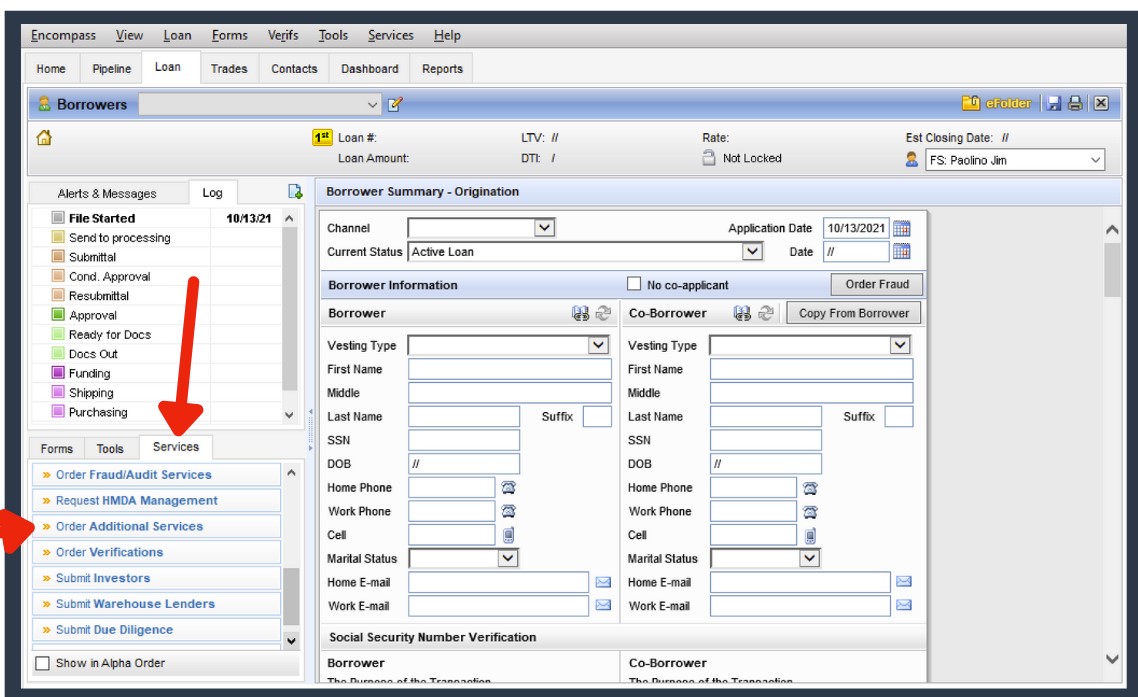Switch to the Pipeline tab
The height and width of the screenshot is (697, 1138).
coord(112,68)
